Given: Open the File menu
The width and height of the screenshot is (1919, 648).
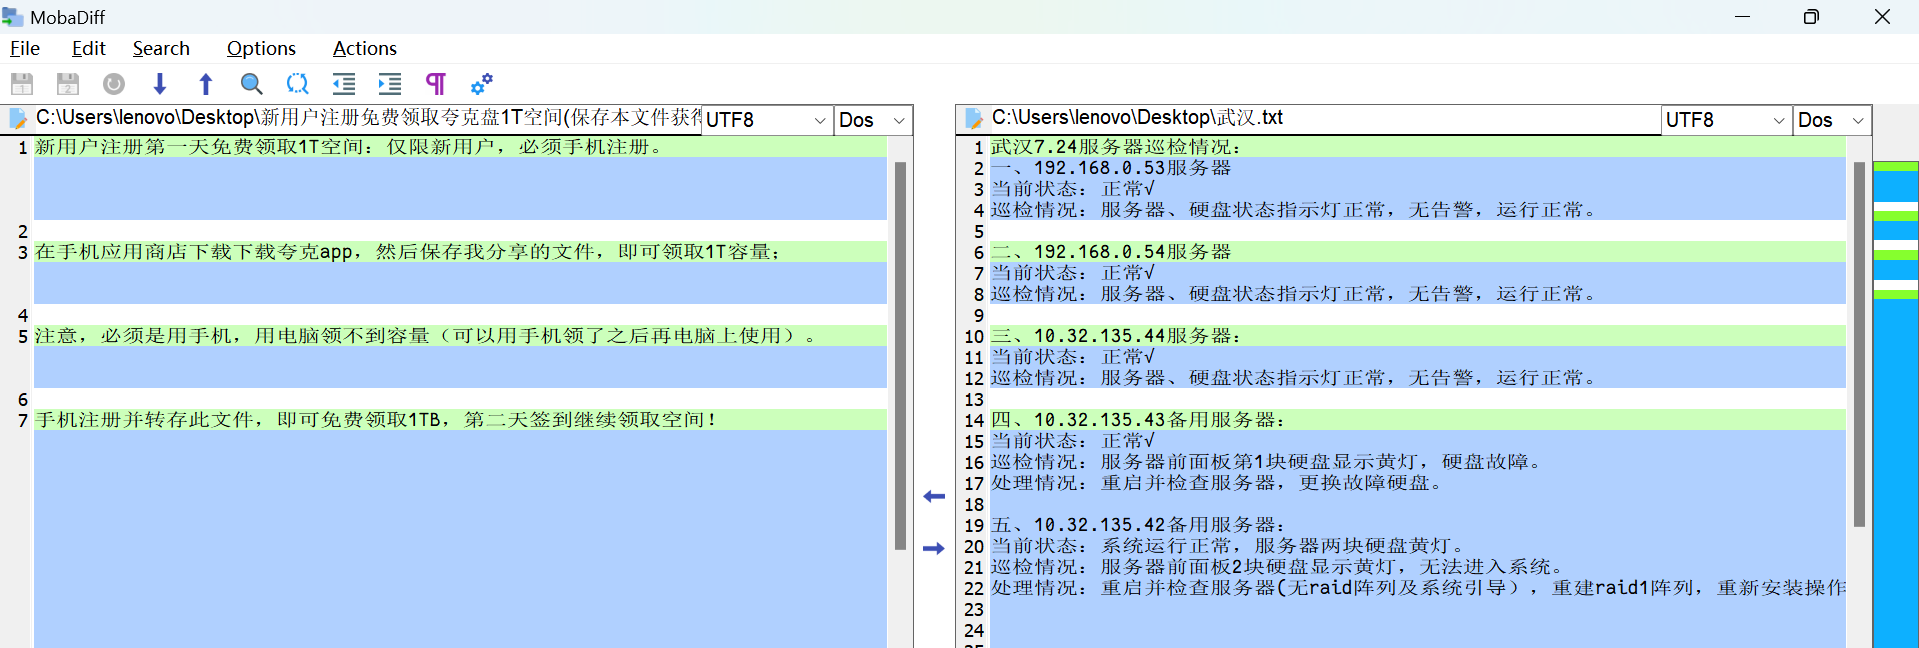Looking at the screenshot, I should tap(25, 48).
